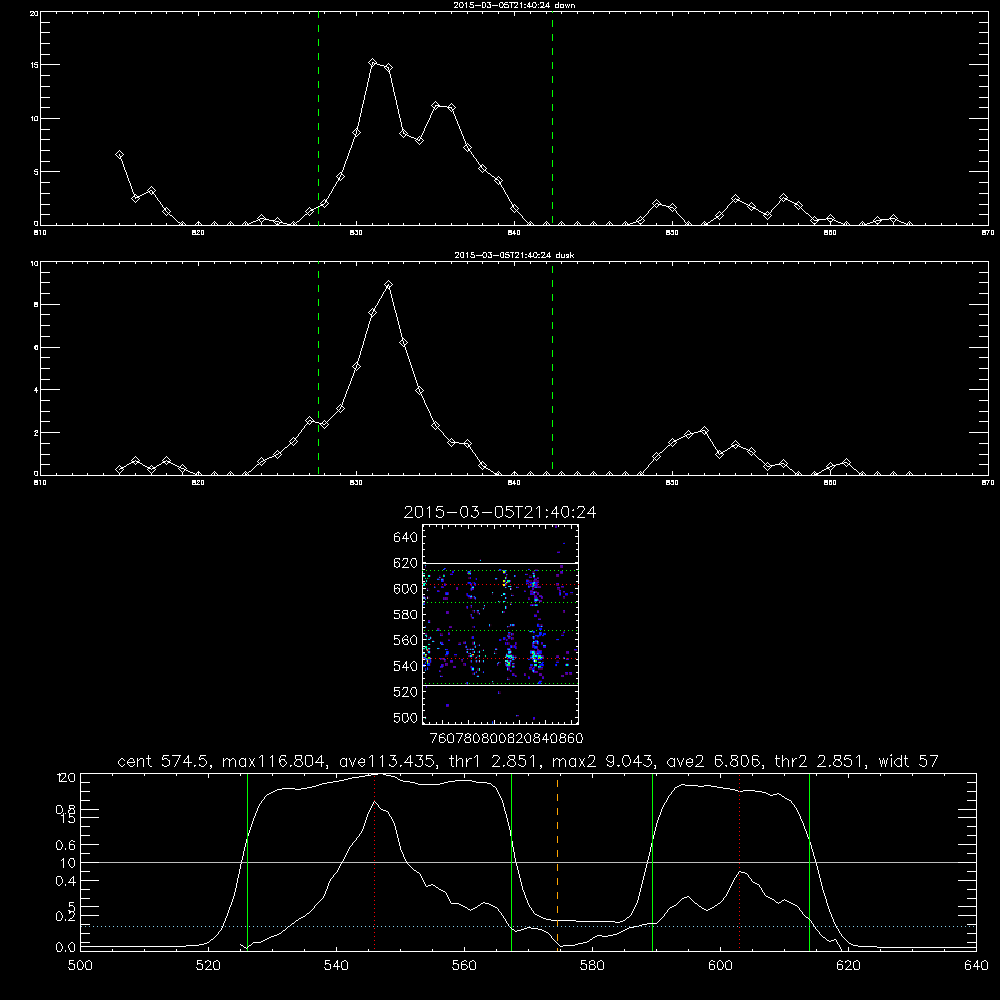
Task: Click the '600' x-axis label on bottom plot
Action: pyautogui.click(x=721, y=965)
